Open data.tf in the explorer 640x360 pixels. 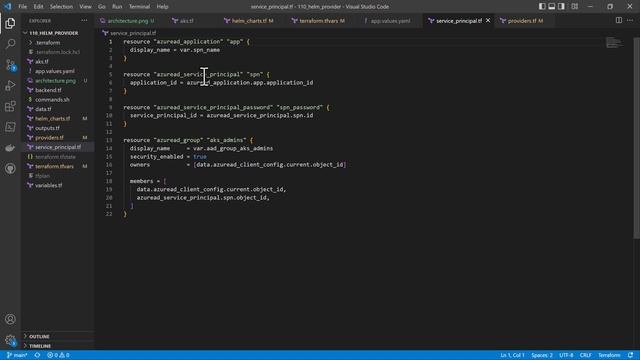(43, 109)
